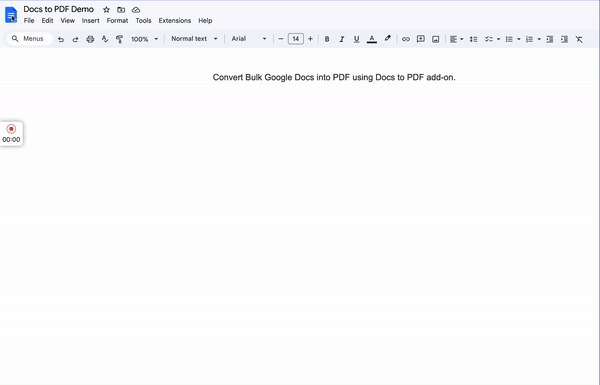Add a comment using the toolbar icon
600x385 pixels.
[x=421, y=39]
